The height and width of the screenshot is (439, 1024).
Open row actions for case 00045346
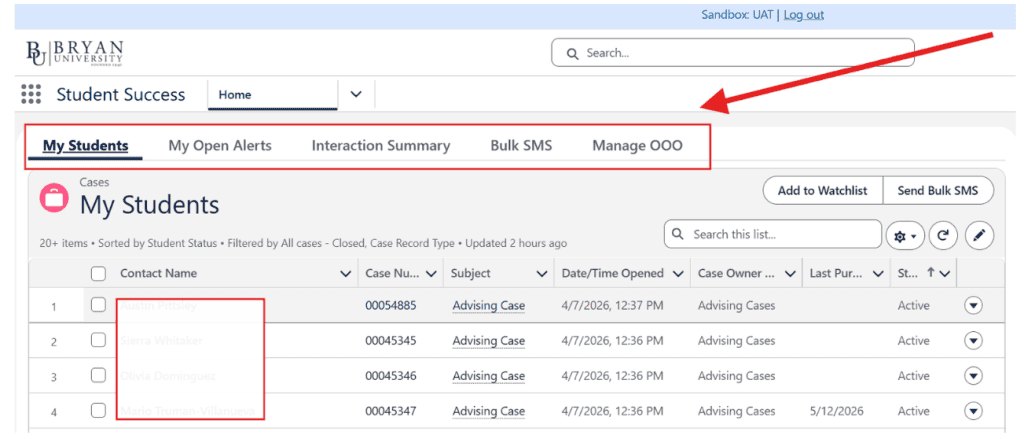[973, 376]
